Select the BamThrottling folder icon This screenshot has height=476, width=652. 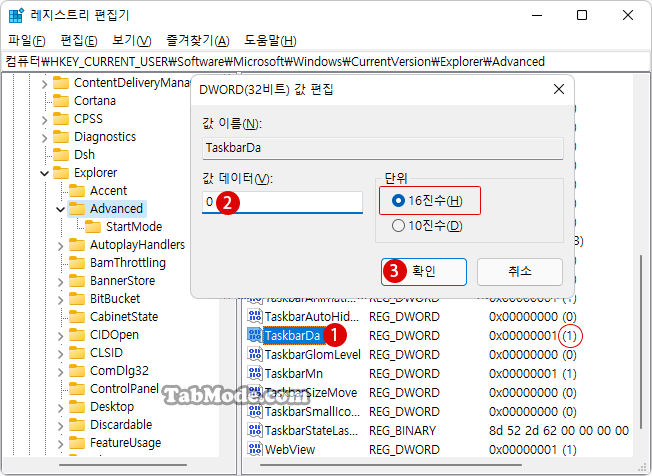(77, 263)
